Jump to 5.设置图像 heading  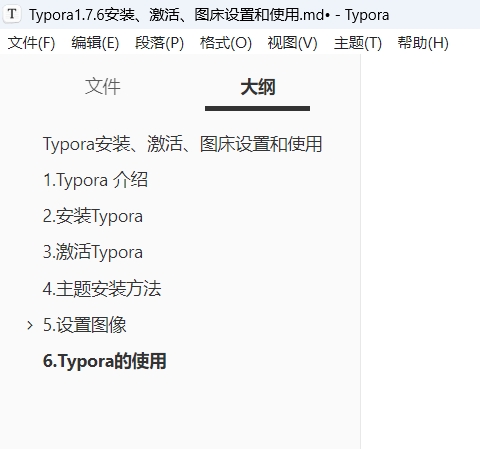pyautogui.click(x=85, y=325)
